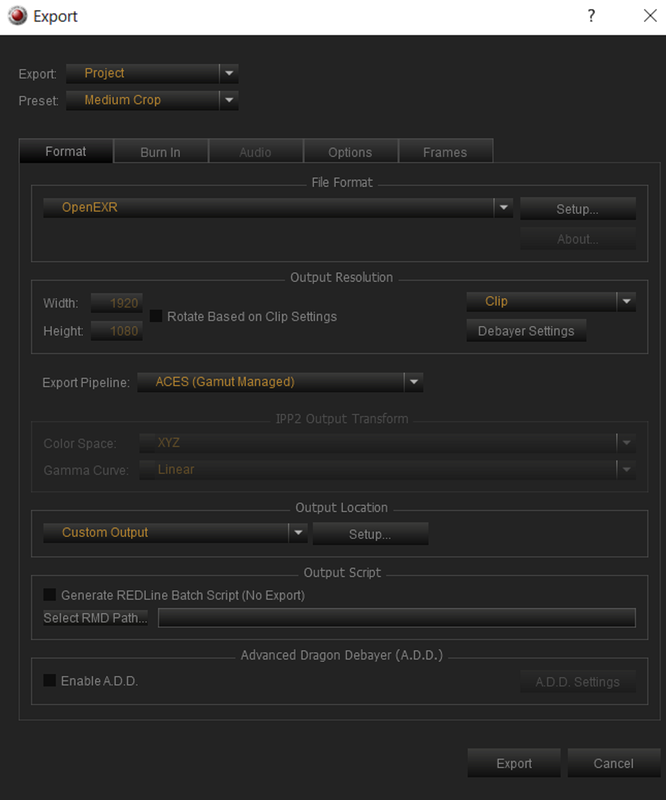
Task: Open the Export scope dropdown showing Project
Action: (x=152, y=73)
